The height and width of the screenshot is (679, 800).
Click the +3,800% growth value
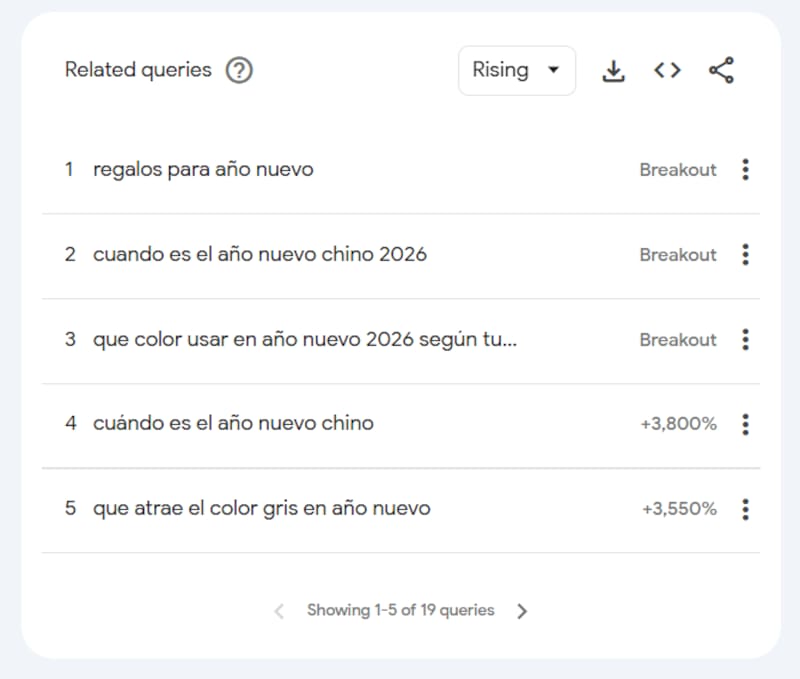coord(678,424)
